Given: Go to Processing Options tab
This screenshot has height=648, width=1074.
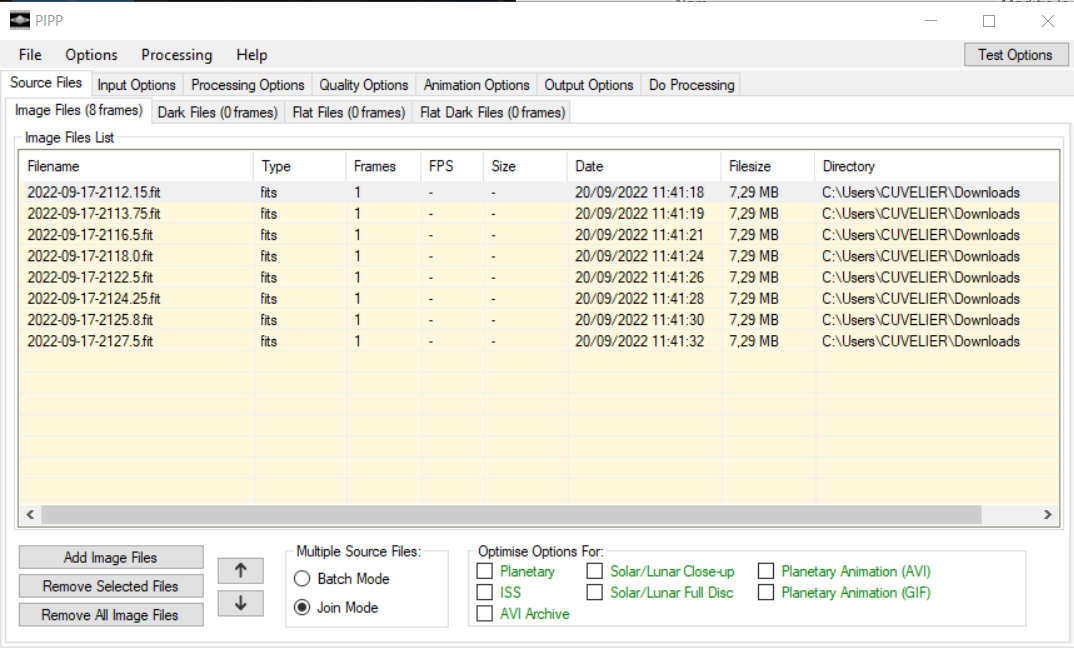Looking at the screenshot, I should click(x=247, y=85).
